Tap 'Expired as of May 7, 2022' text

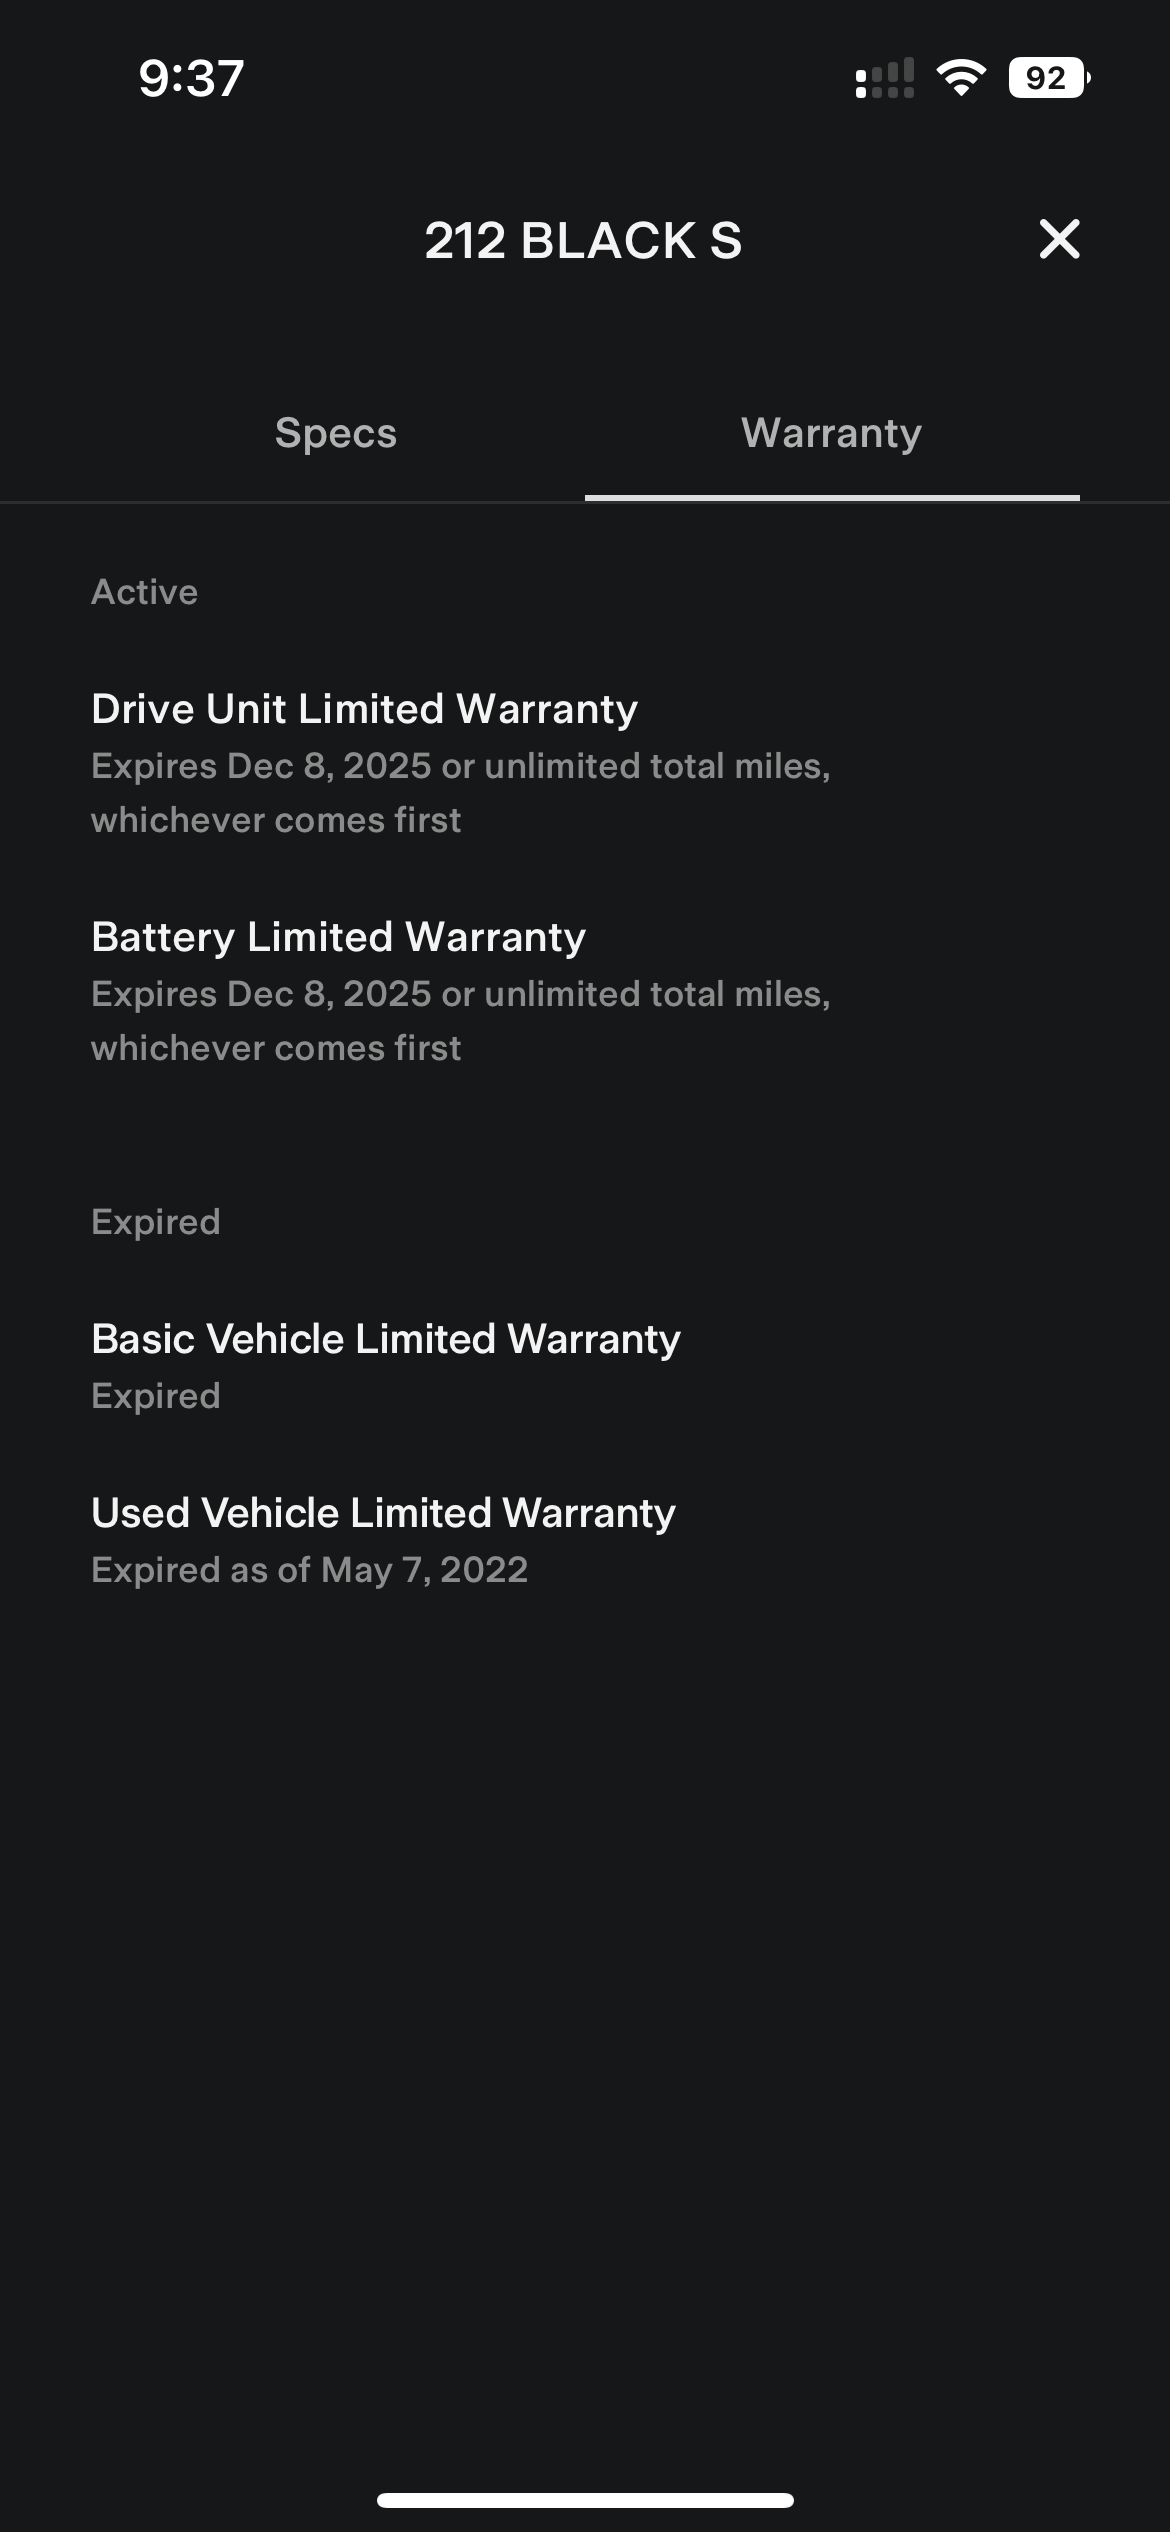[309, 1570]
